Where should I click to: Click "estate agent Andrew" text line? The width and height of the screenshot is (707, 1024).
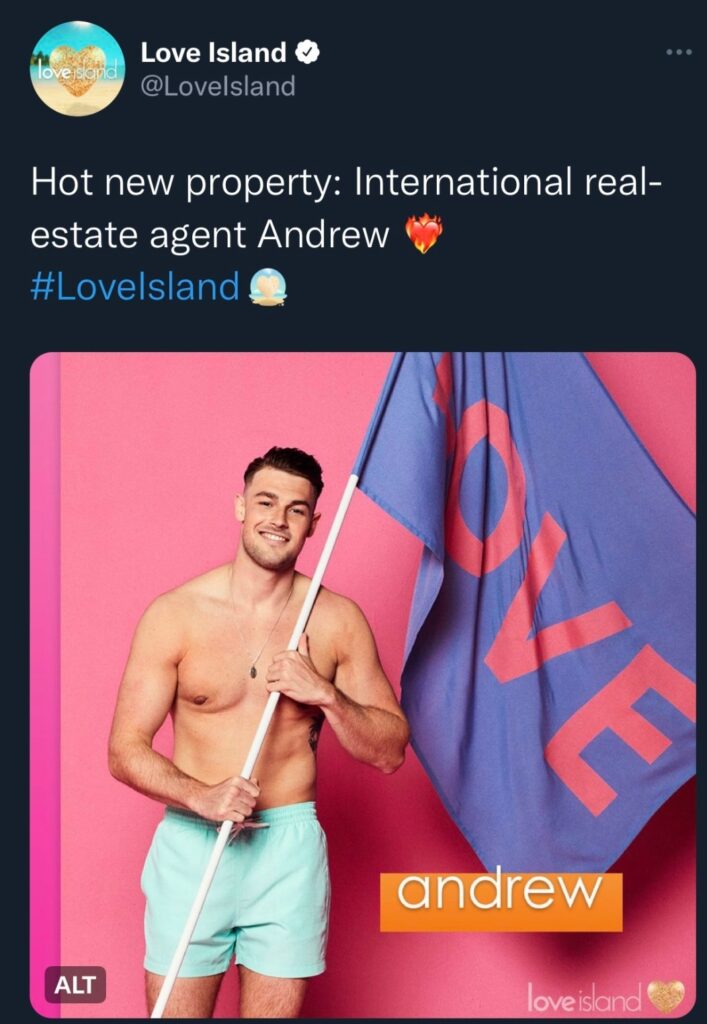pos(210,235)
